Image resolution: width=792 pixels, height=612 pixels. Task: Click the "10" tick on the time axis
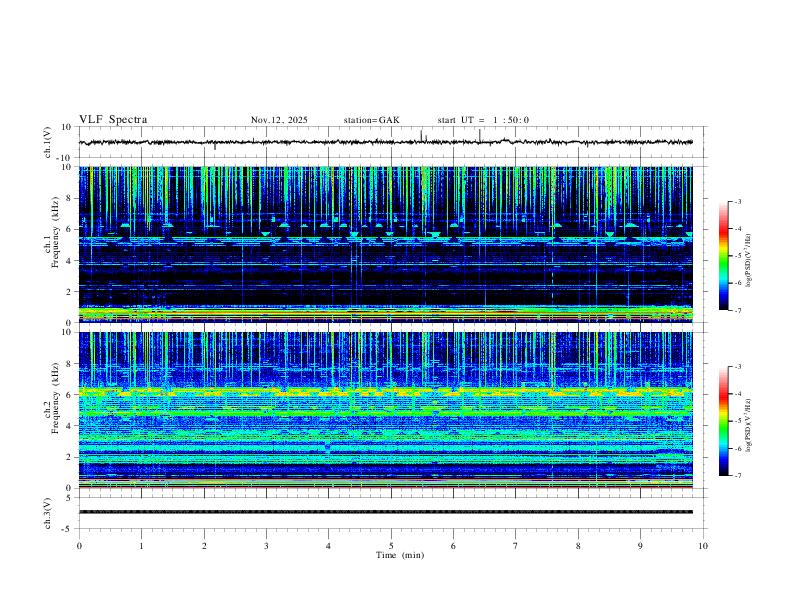pyautogui.click(x=703, y=546)
